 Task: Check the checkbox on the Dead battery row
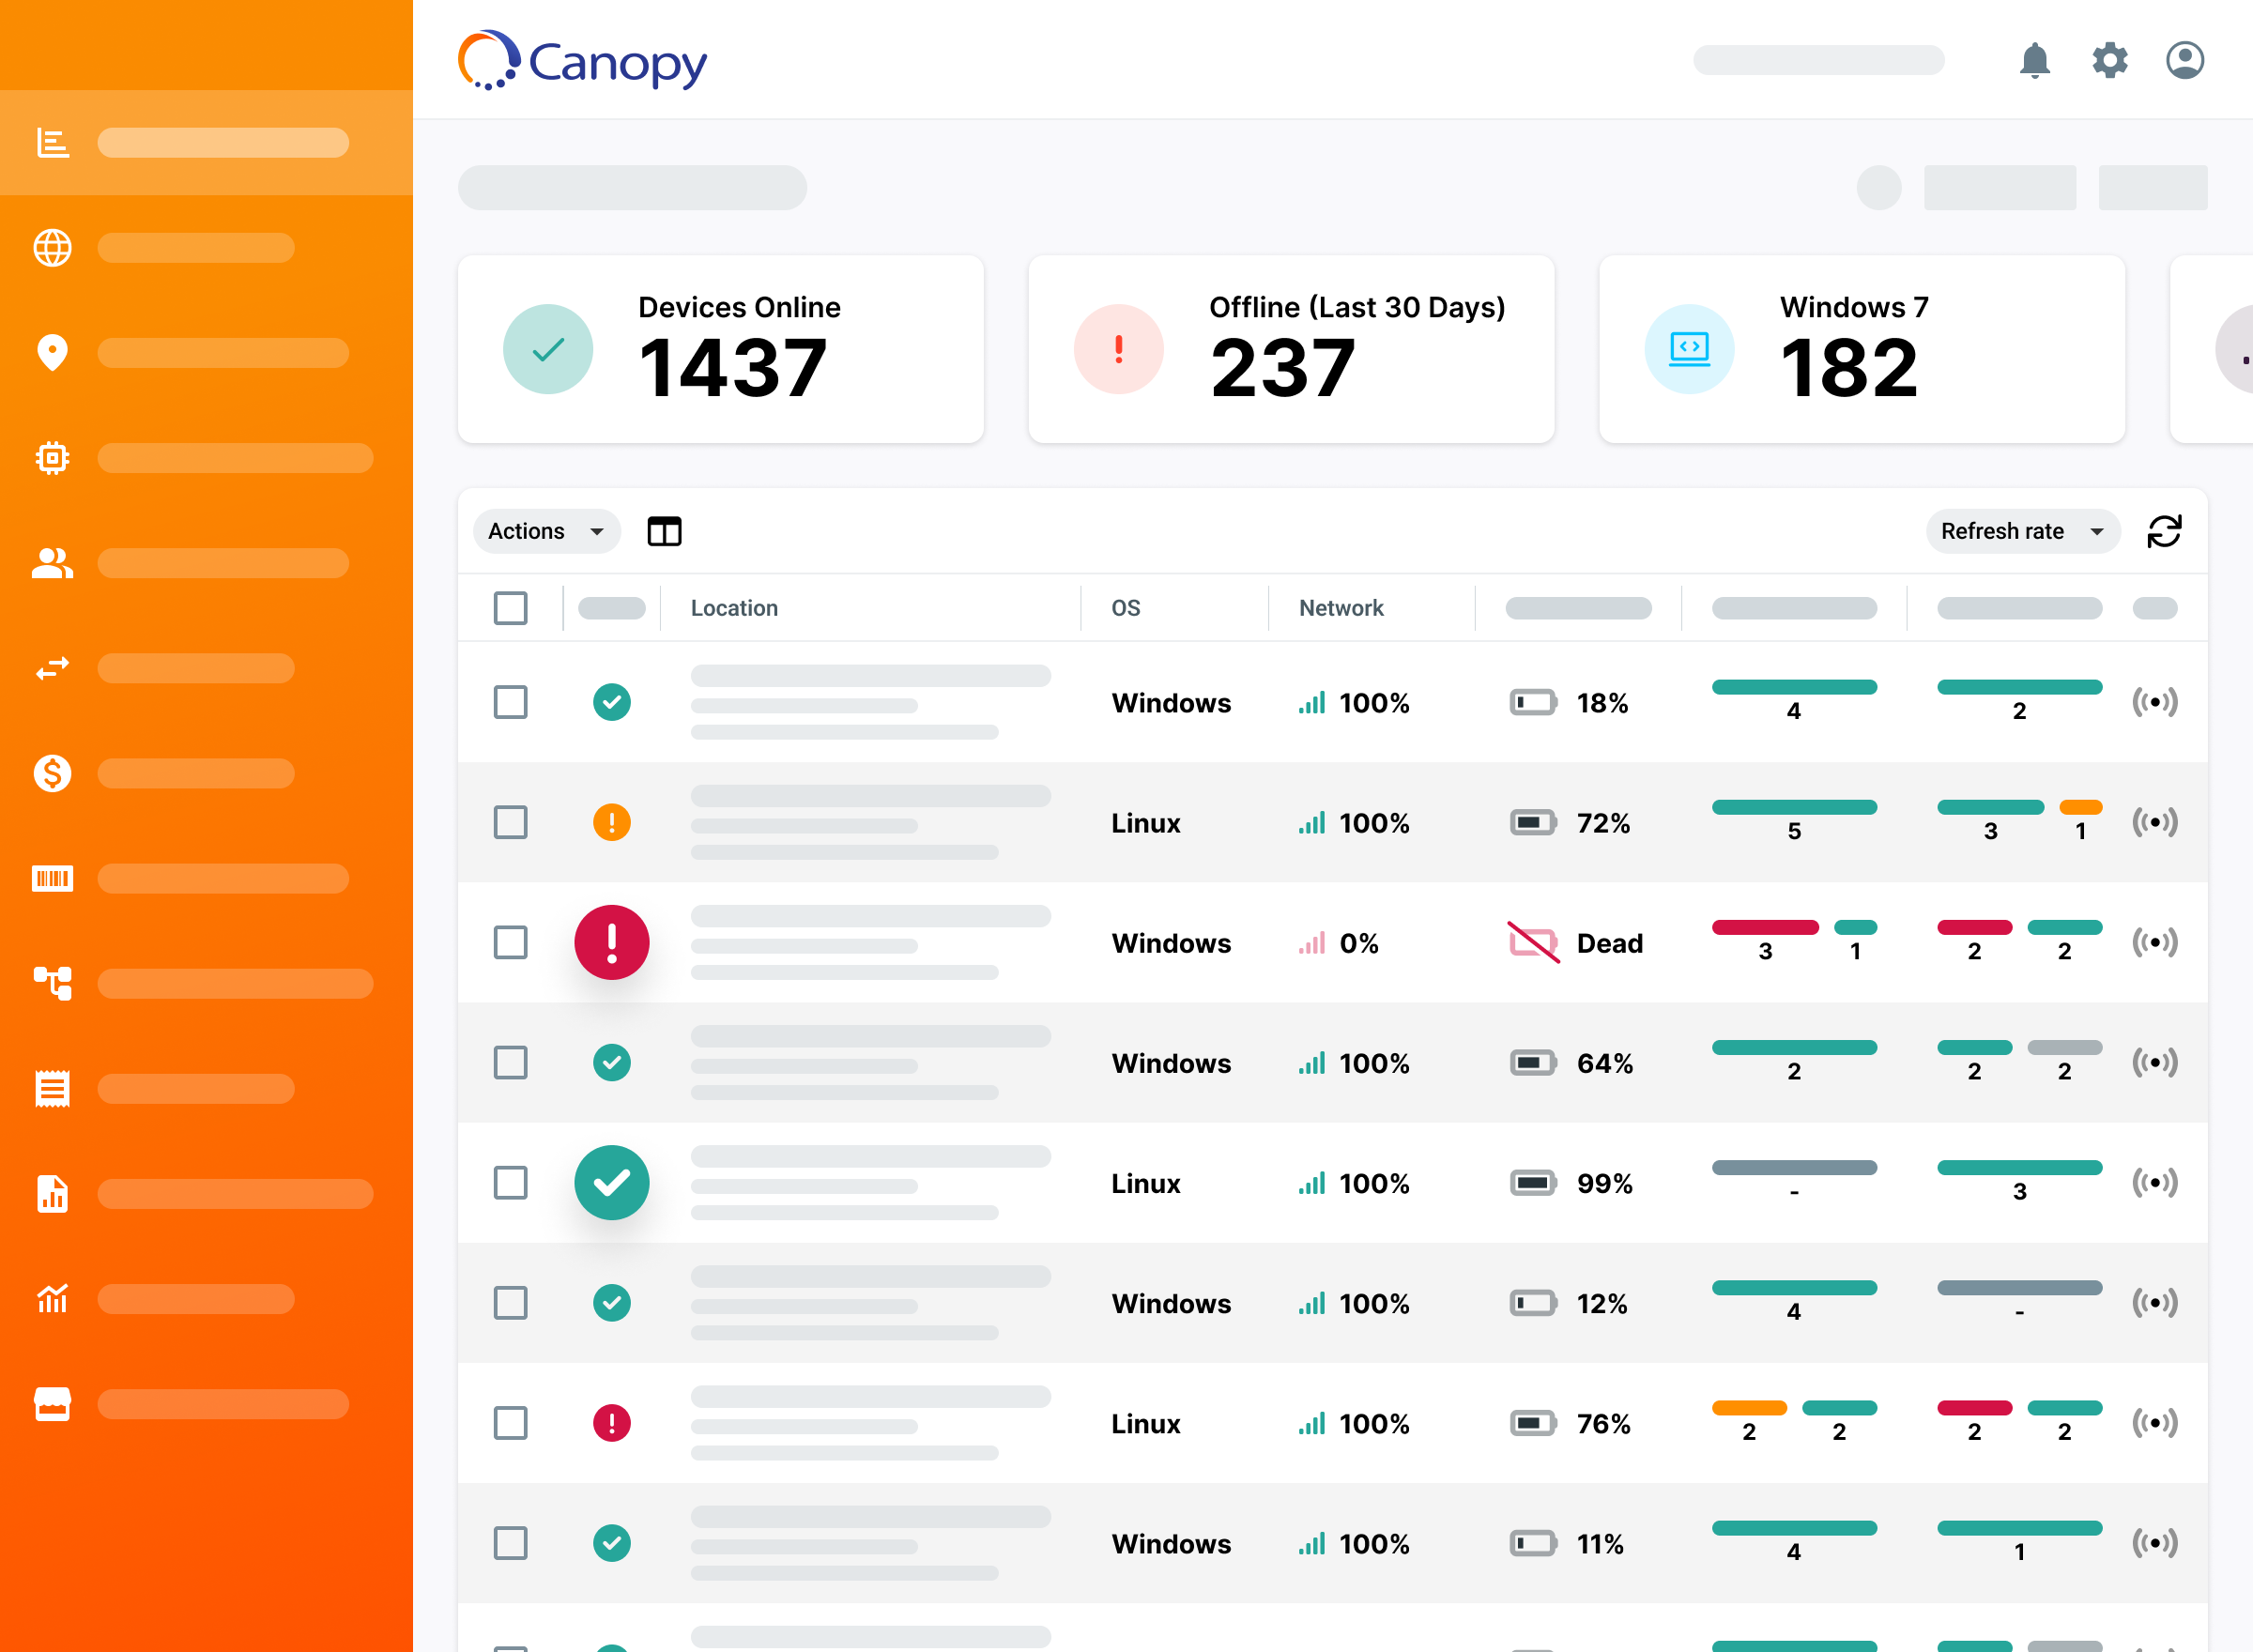point(510,942)
